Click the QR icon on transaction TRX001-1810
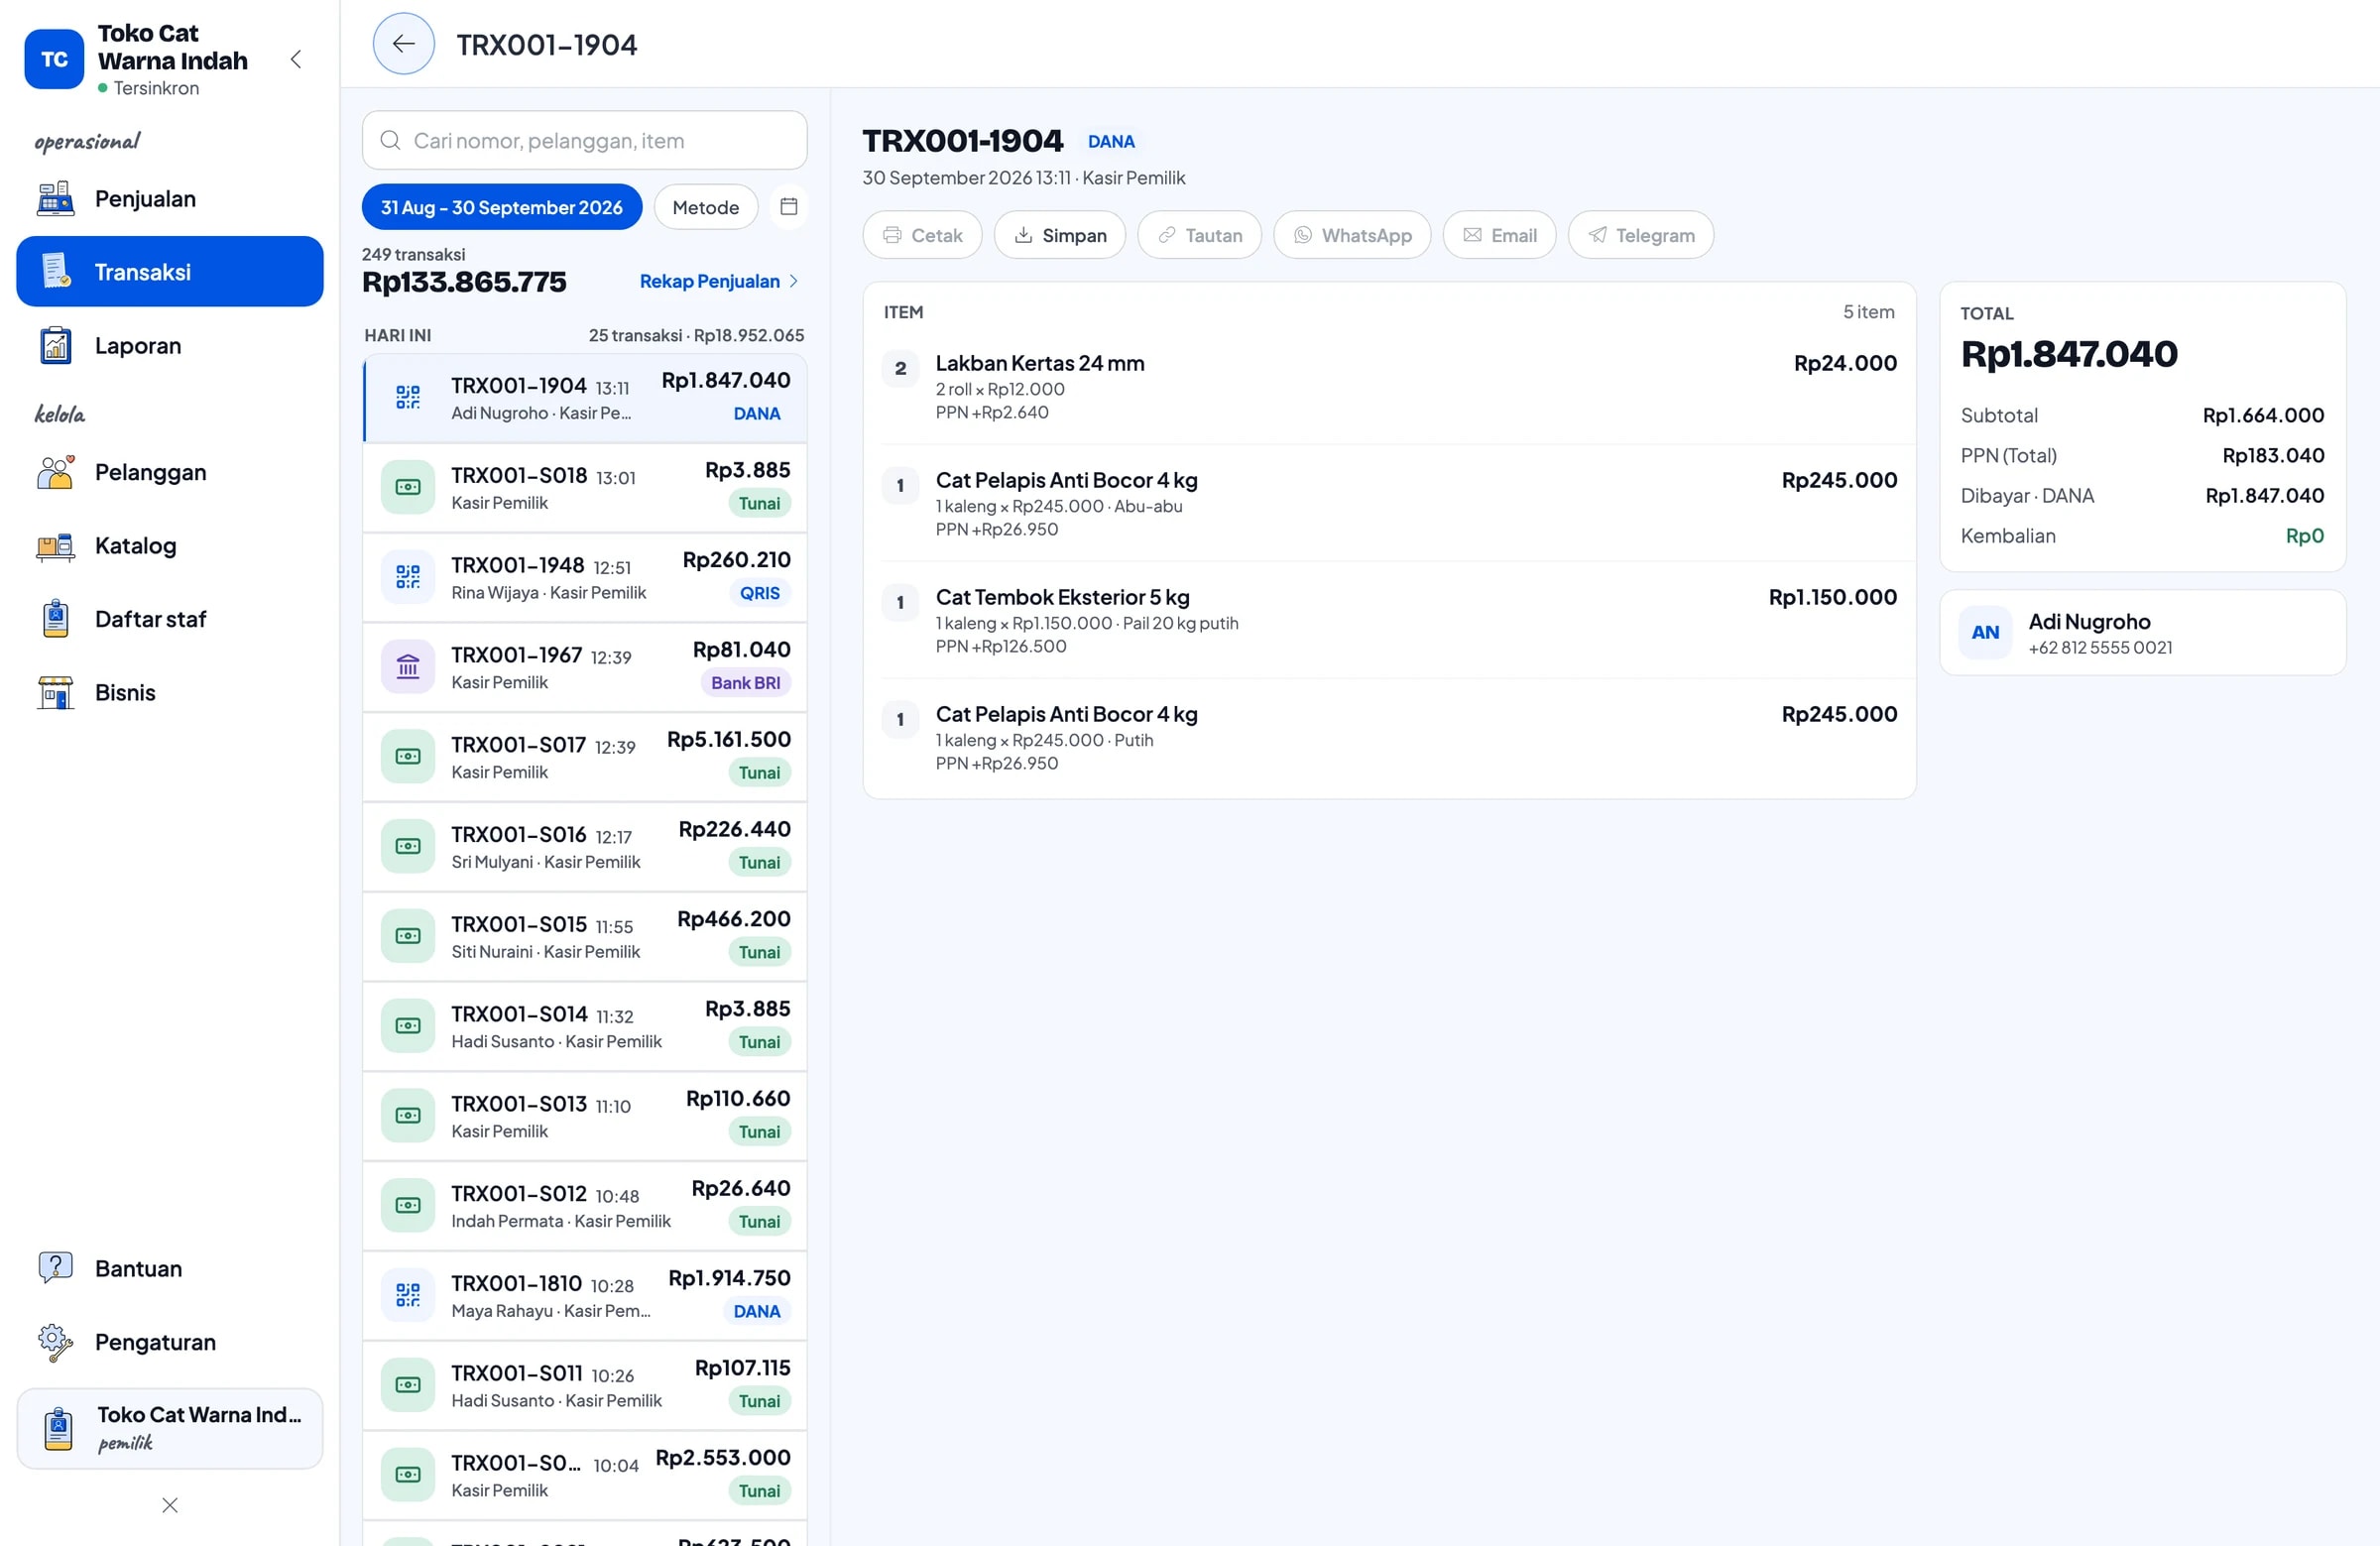Image resolution: width=2380 pixels, height=1546 pixels. coord(408,1296)
